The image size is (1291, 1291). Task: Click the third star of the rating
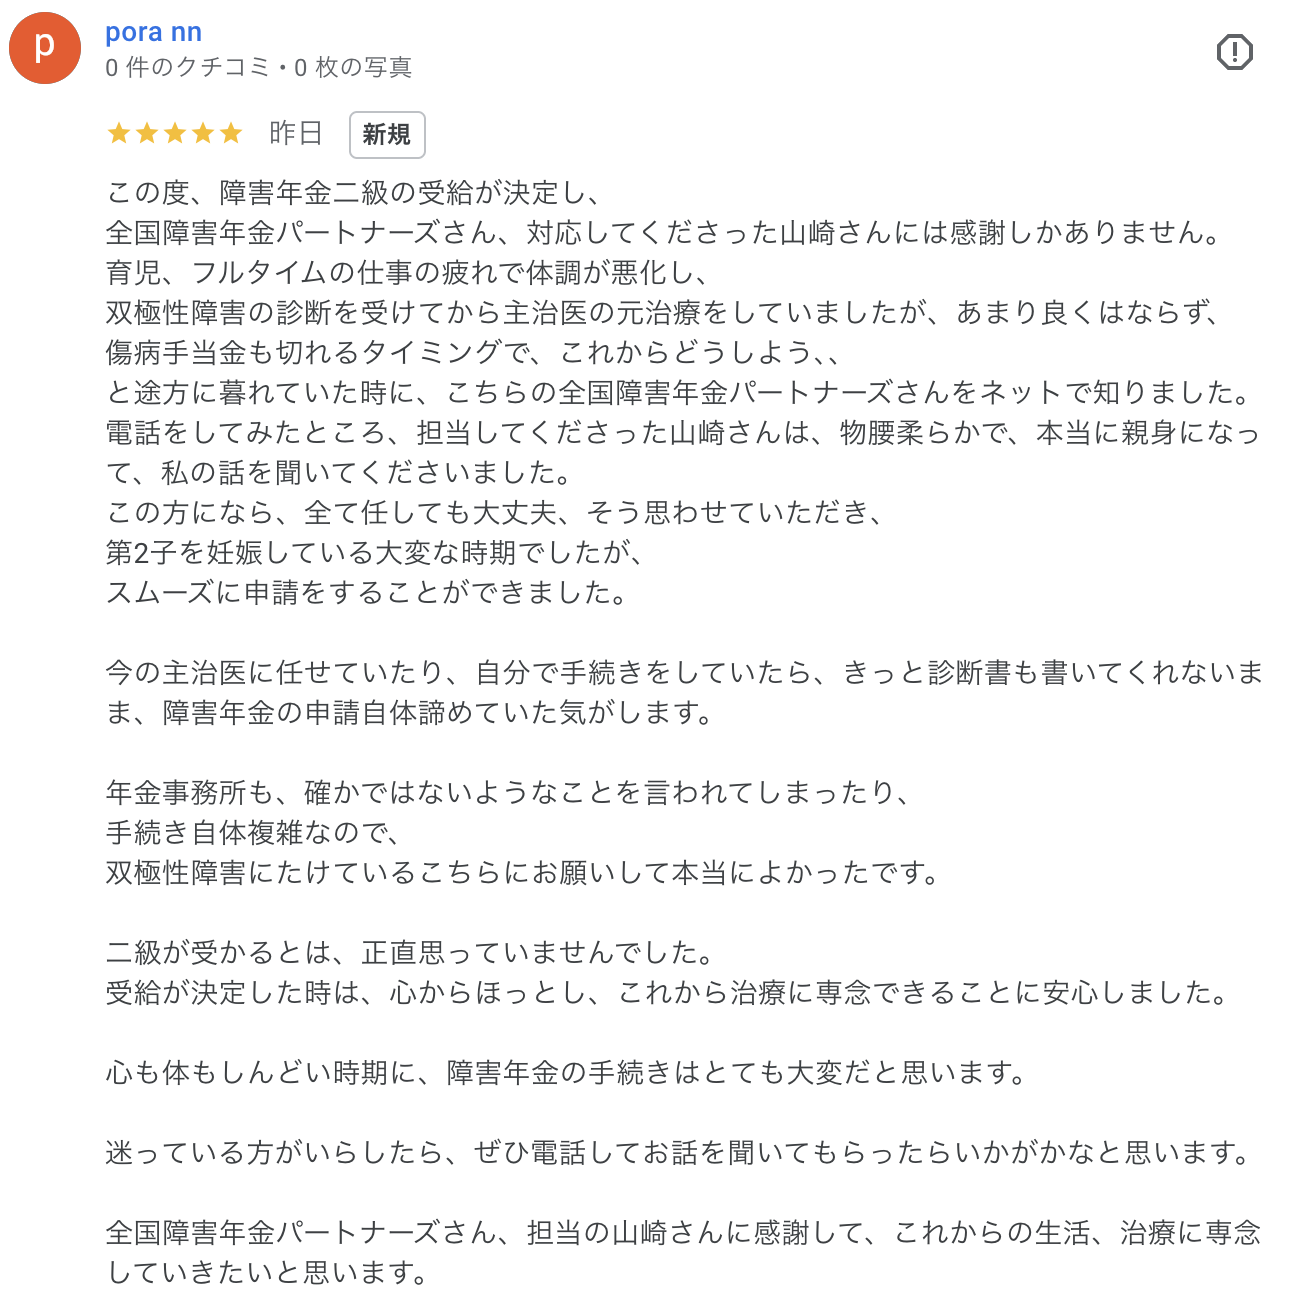coord(175,133)
